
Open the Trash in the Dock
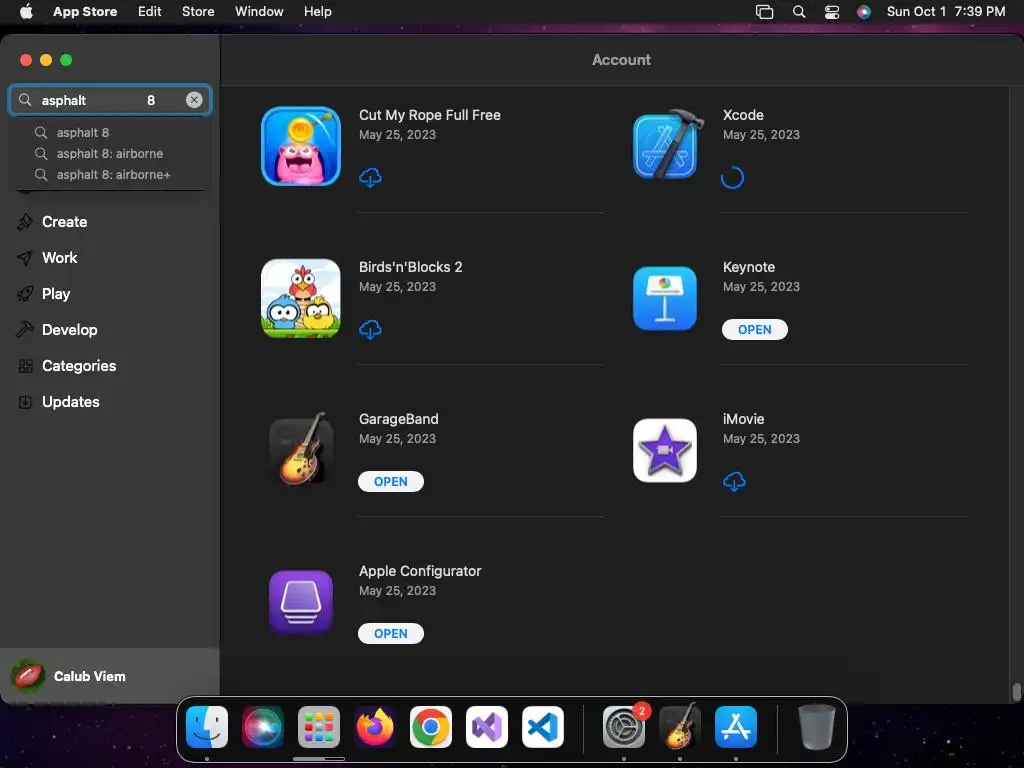[x=816, y=727]
